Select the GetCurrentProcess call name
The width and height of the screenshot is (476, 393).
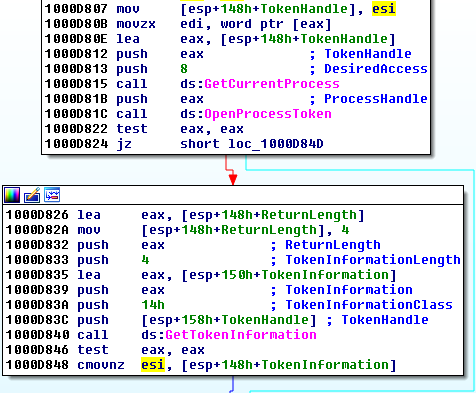[272, 84]
